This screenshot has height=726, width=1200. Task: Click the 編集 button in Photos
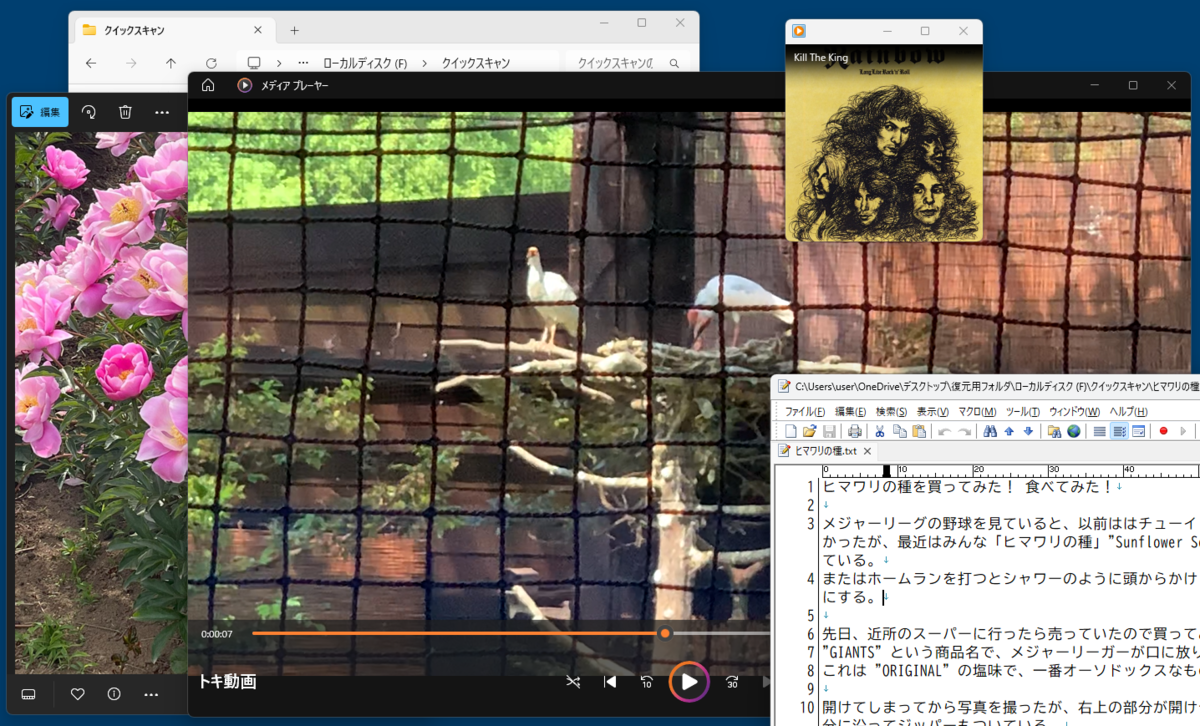[x=40, y=112]
